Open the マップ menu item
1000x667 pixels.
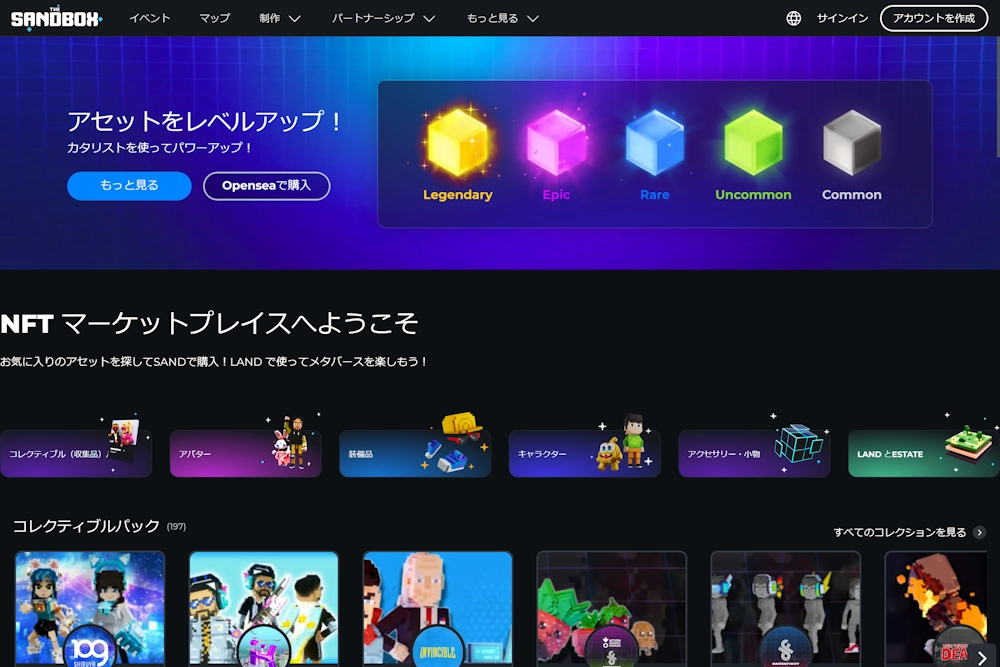(214, 18)
